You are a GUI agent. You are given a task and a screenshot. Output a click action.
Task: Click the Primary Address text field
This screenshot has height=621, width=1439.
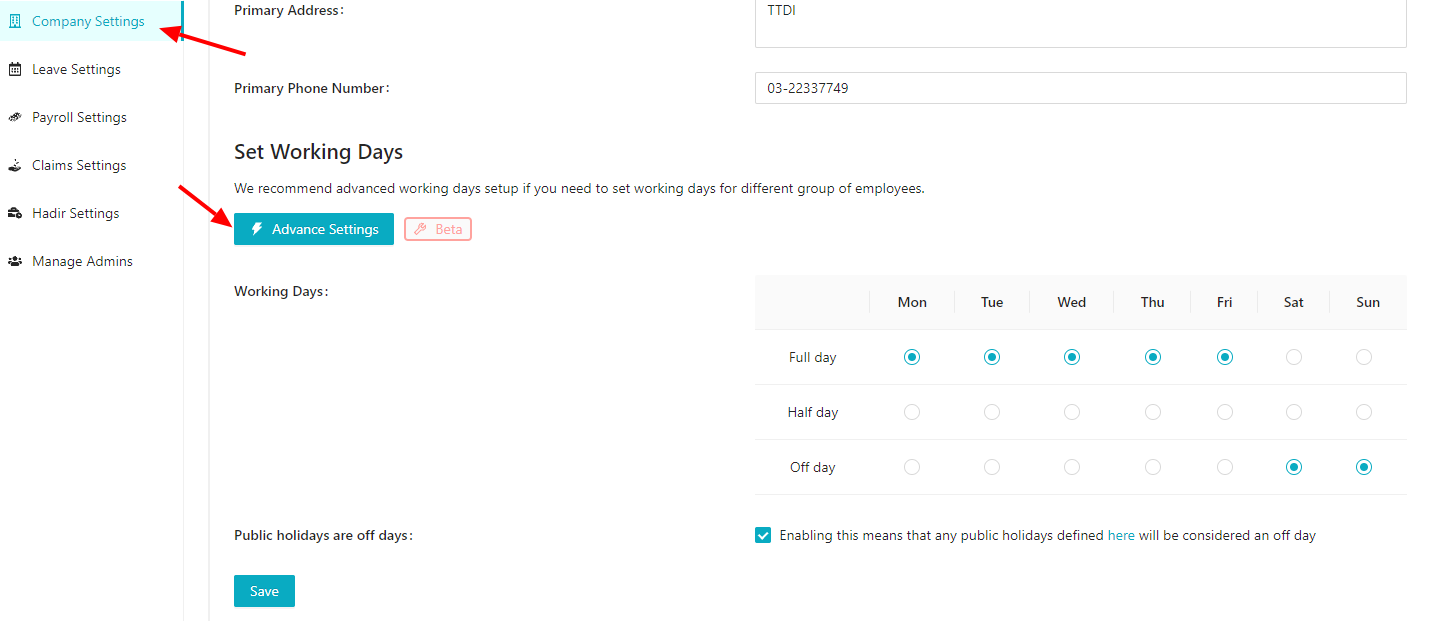[1080, 24]
